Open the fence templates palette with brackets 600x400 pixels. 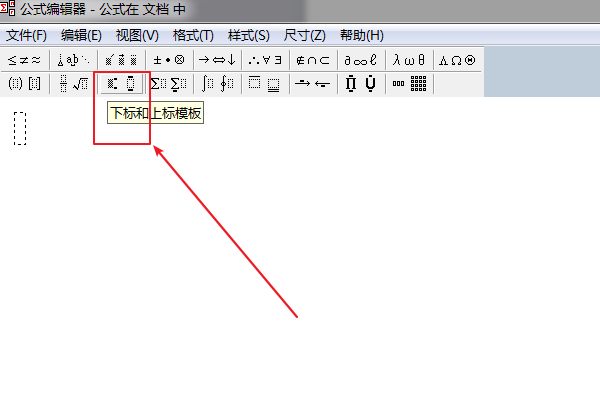(x=24, y=83)
